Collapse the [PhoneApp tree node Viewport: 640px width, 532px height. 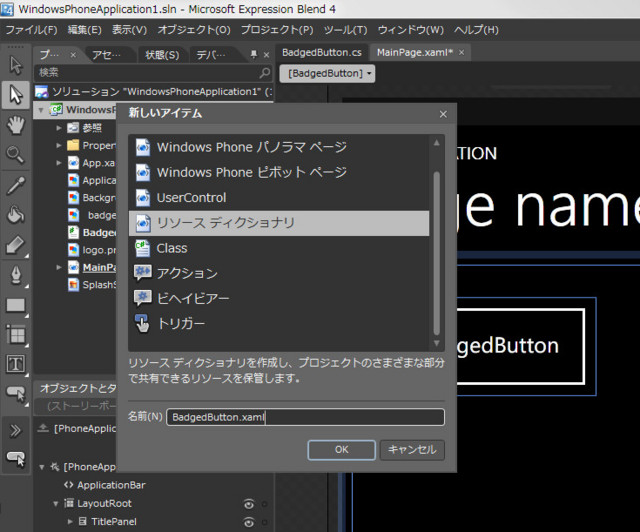click(x=42, y=467)
